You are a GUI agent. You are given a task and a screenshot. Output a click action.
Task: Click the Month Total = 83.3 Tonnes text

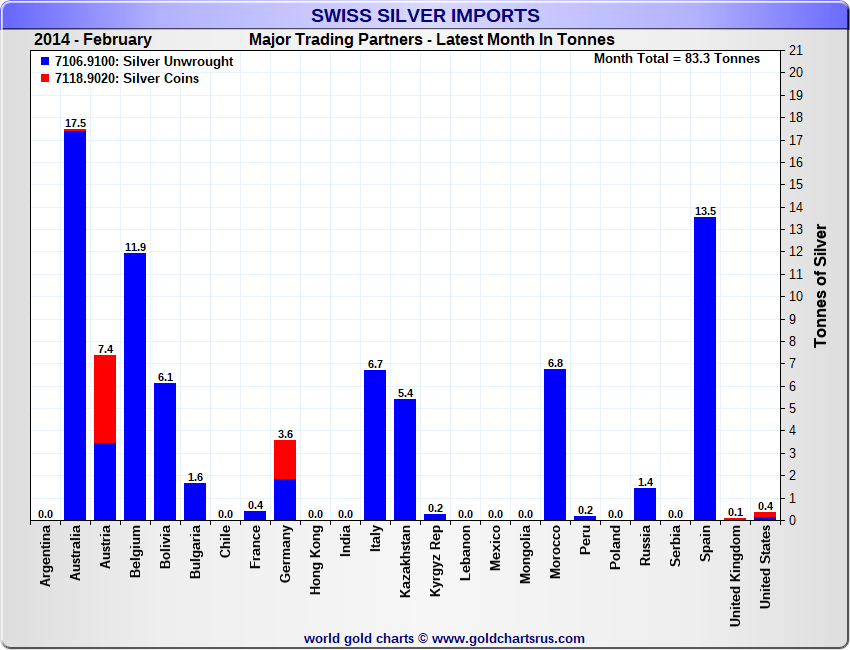click(x=677, y=59)
